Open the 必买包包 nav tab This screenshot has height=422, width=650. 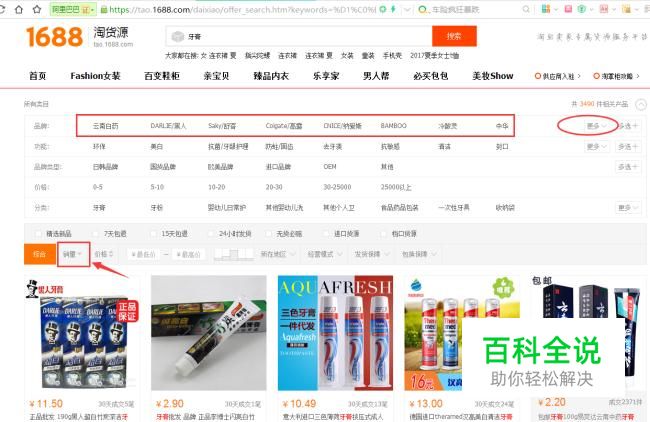click(431, 76)
